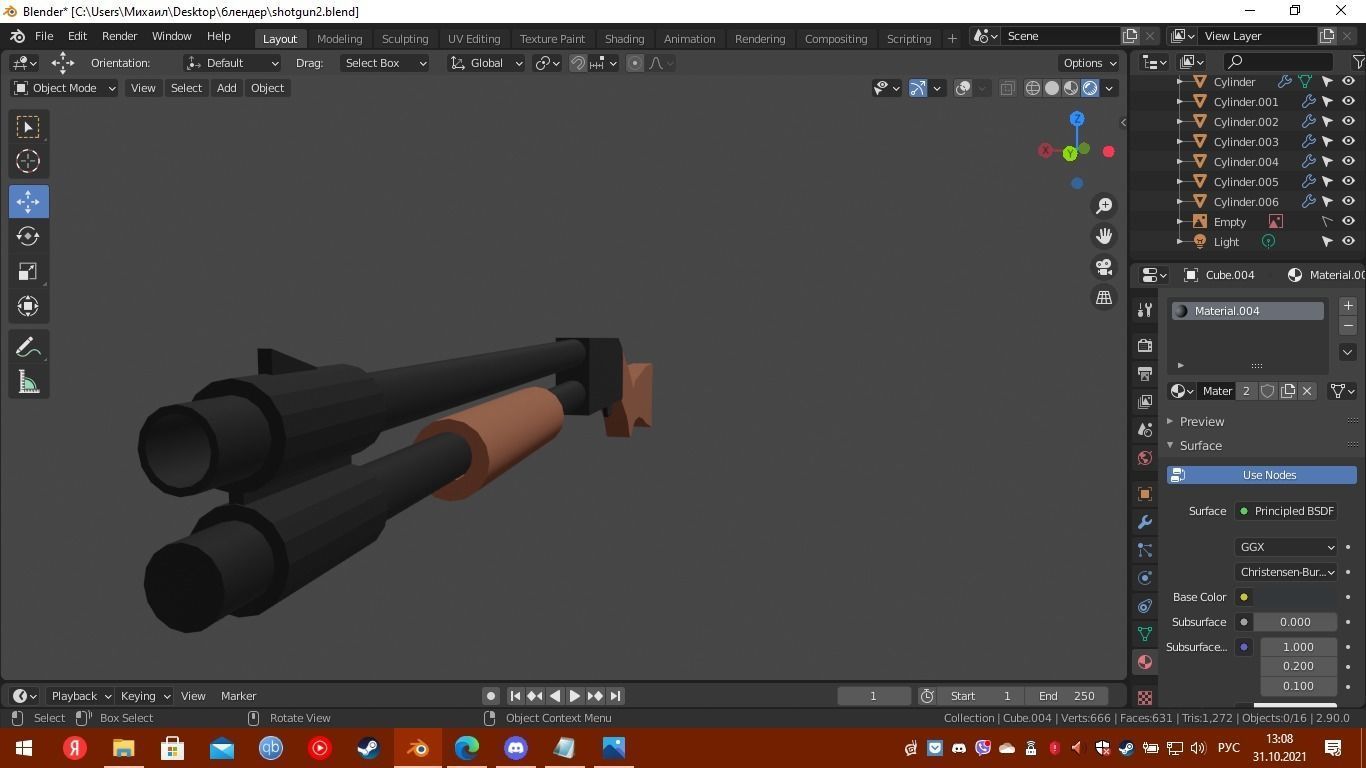Enable rendered viewport shading
1366x768 pixels.
click(1090, 88)
